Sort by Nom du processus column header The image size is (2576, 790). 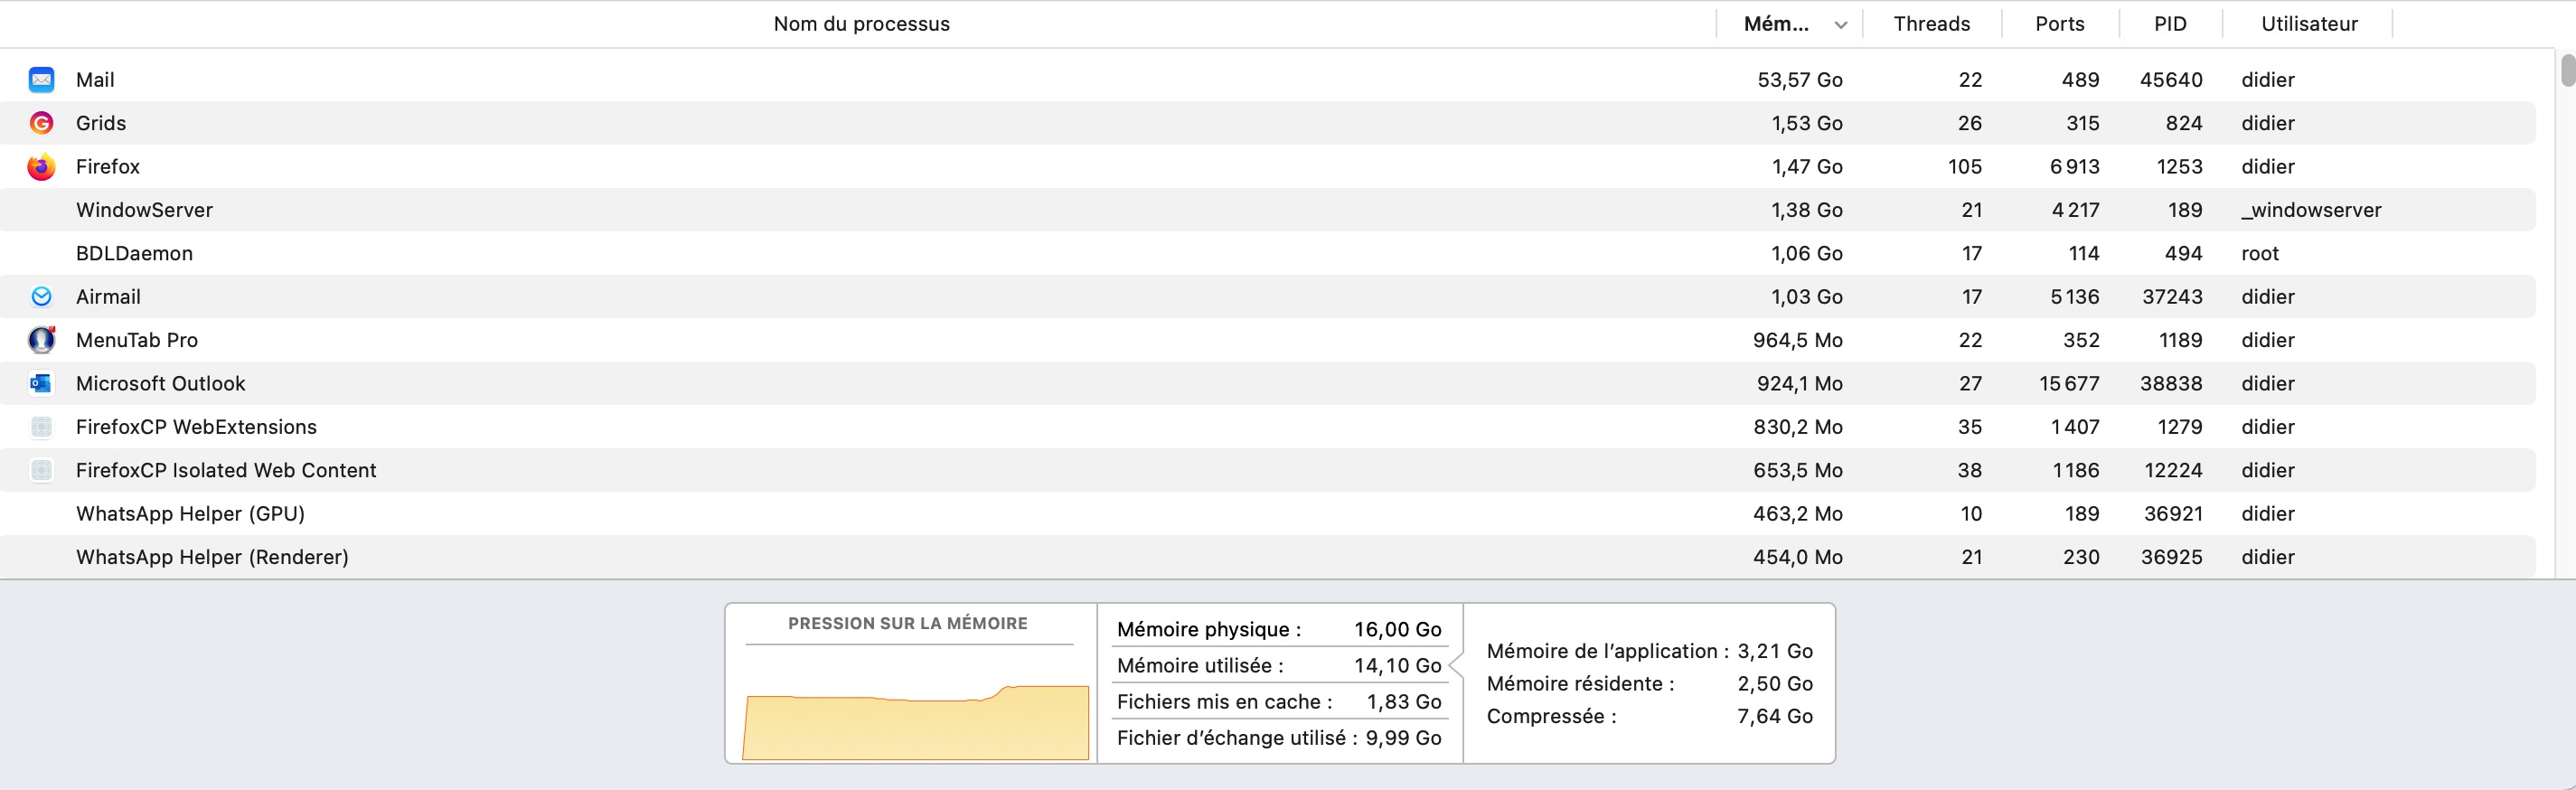[x=861, y=24]
